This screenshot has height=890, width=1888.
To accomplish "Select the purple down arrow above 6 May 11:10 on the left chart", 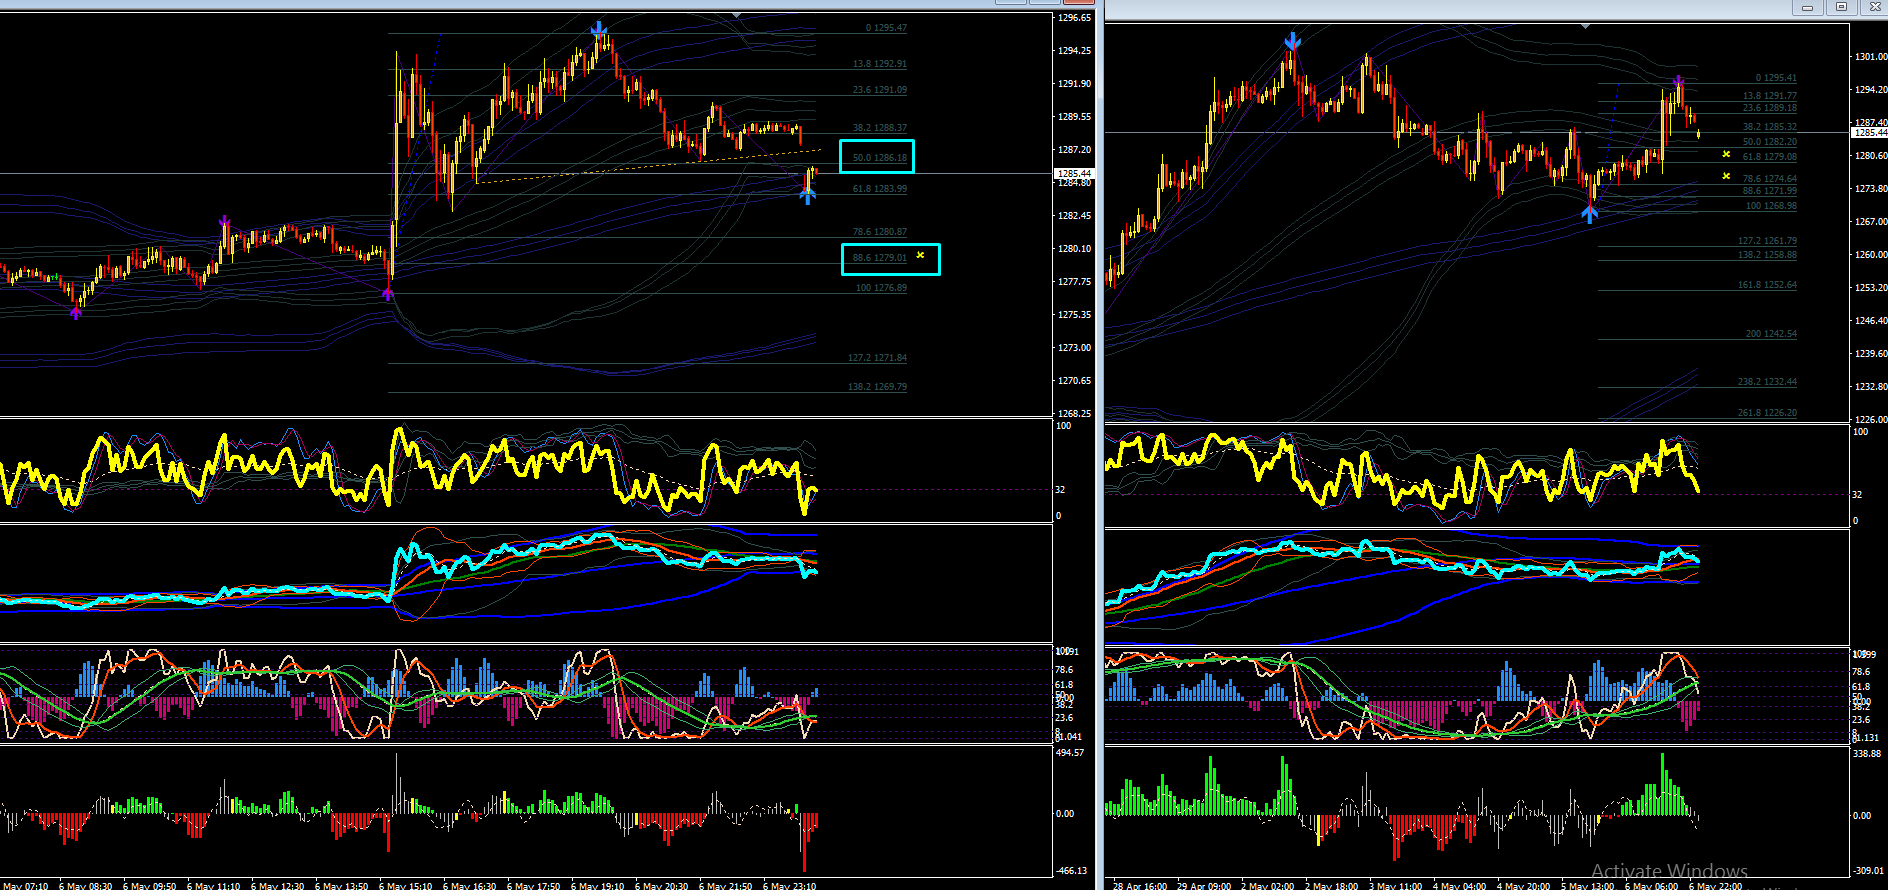I will (224, 221).
